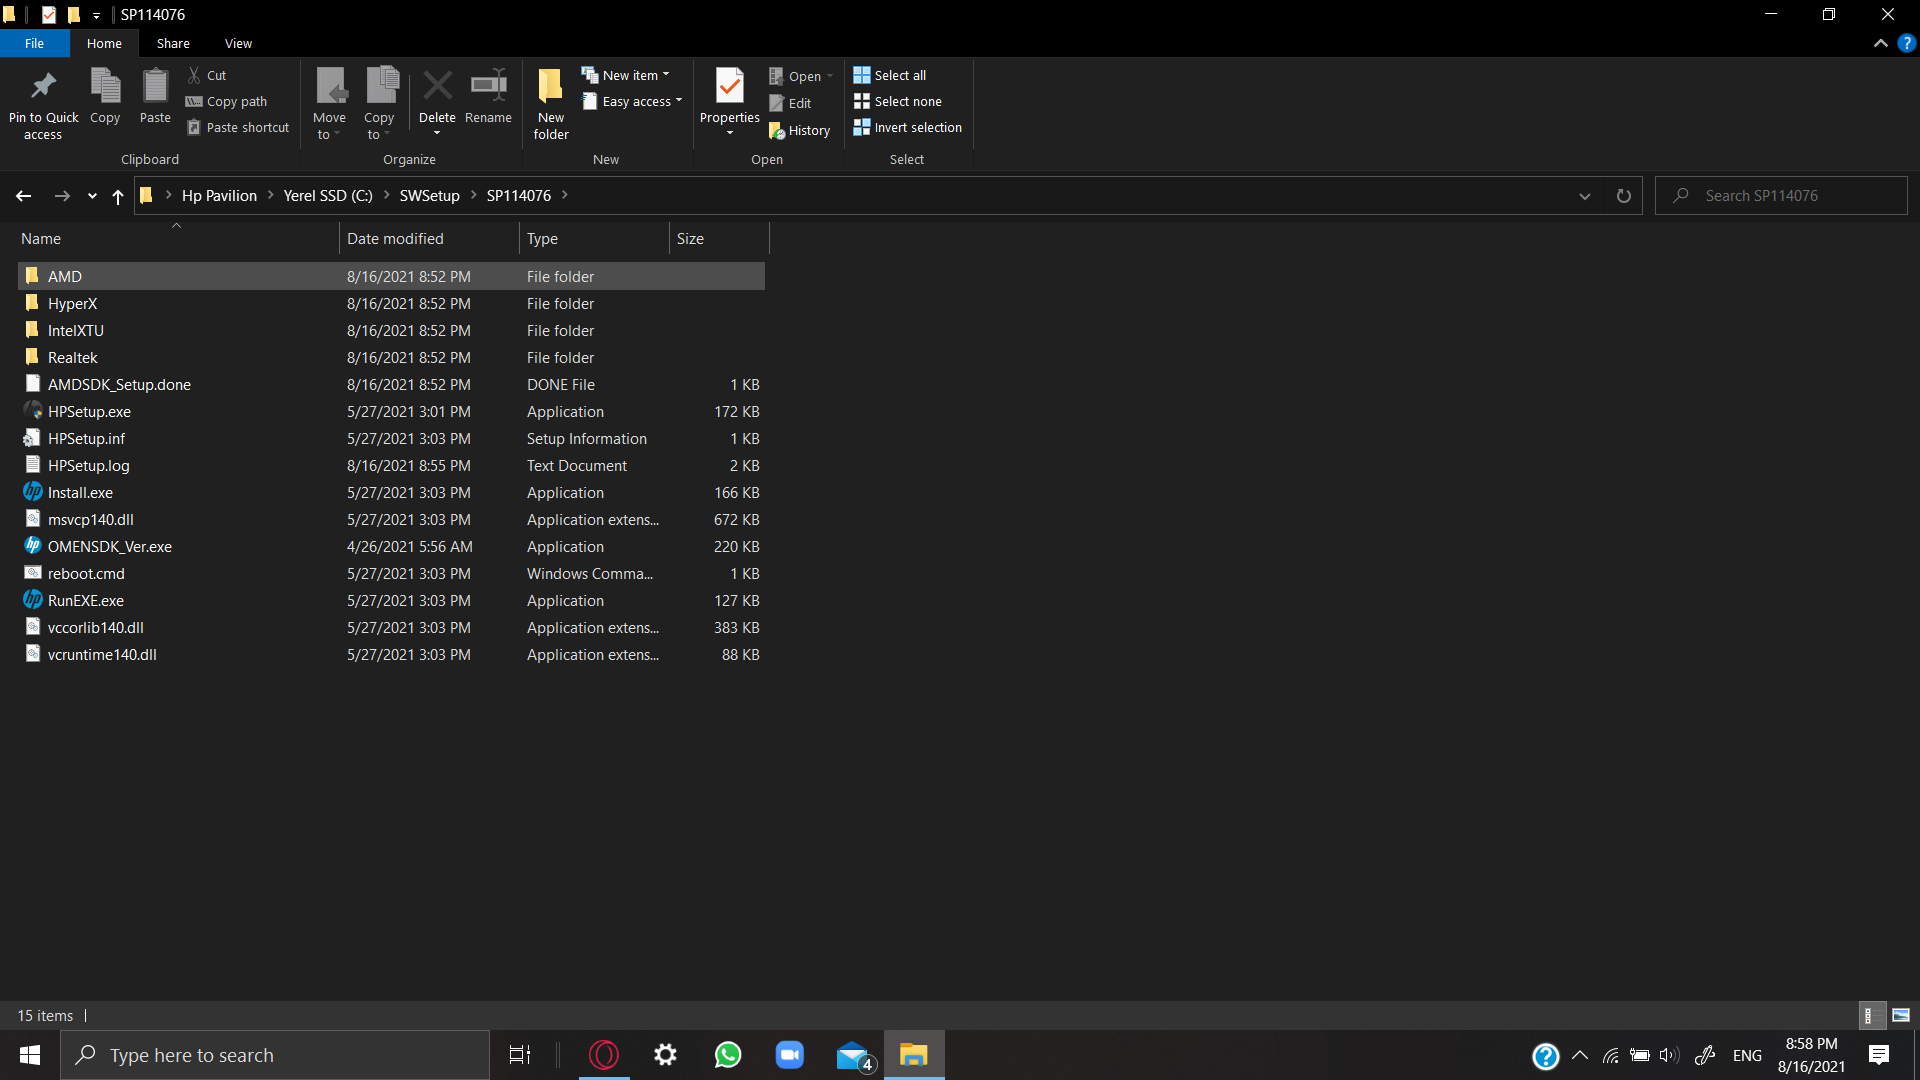Launch Opera from the taskbar
The height and width of the screenshot is (1080, 1920).
603,1054
